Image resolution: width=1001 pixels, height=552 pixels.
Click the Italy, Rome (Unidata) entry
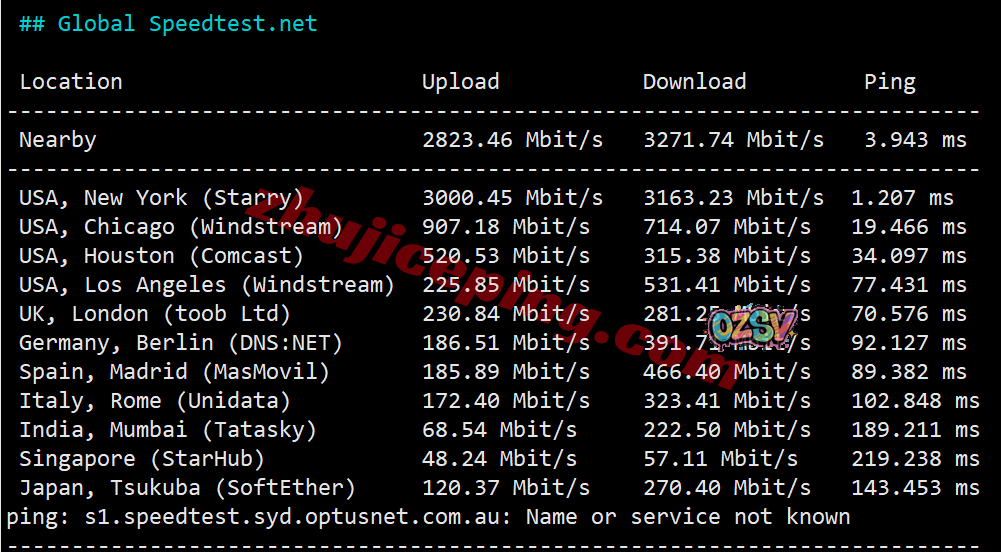155,401
